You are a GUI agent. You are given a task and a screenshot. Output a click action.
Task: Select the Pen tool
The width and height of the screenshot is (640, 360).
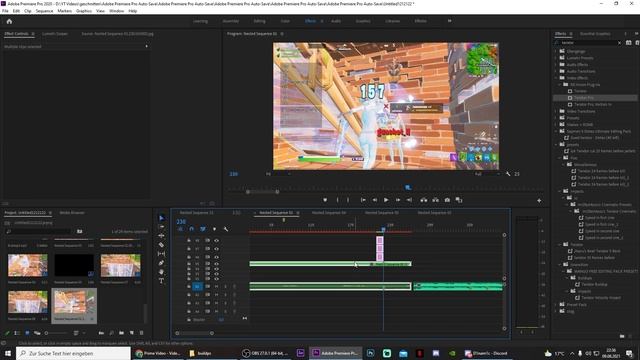[x=161, y=263]
